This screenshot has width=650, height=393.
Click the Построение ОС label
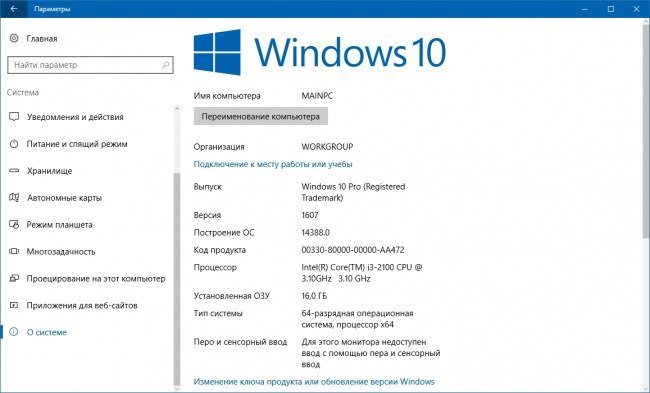coord(224,233)
